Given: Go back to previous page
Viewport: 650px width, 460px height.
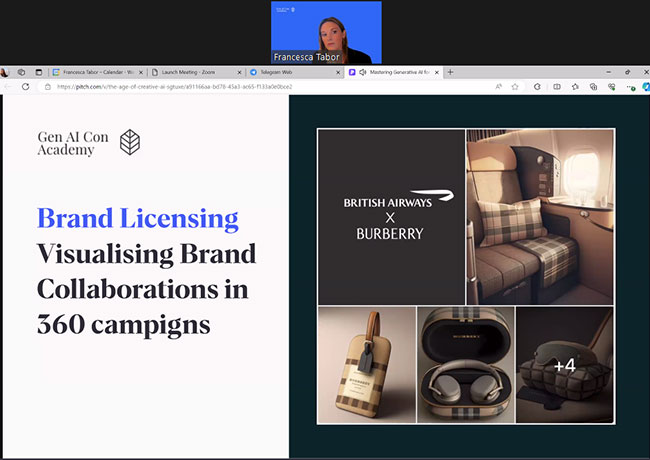Looking at the screenshot, I should (x=7, y=87).
